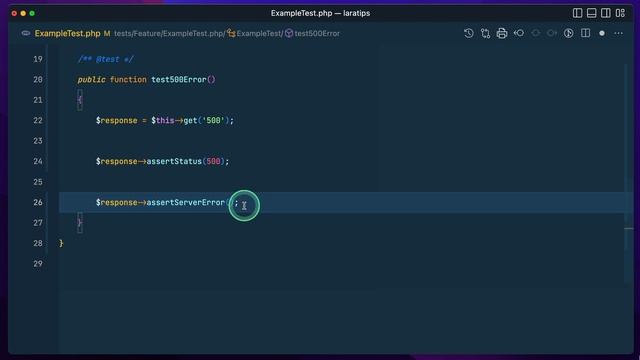Click the $response variable on line 22
This screenshot has width=640, height=360.
tap(116, 120)
